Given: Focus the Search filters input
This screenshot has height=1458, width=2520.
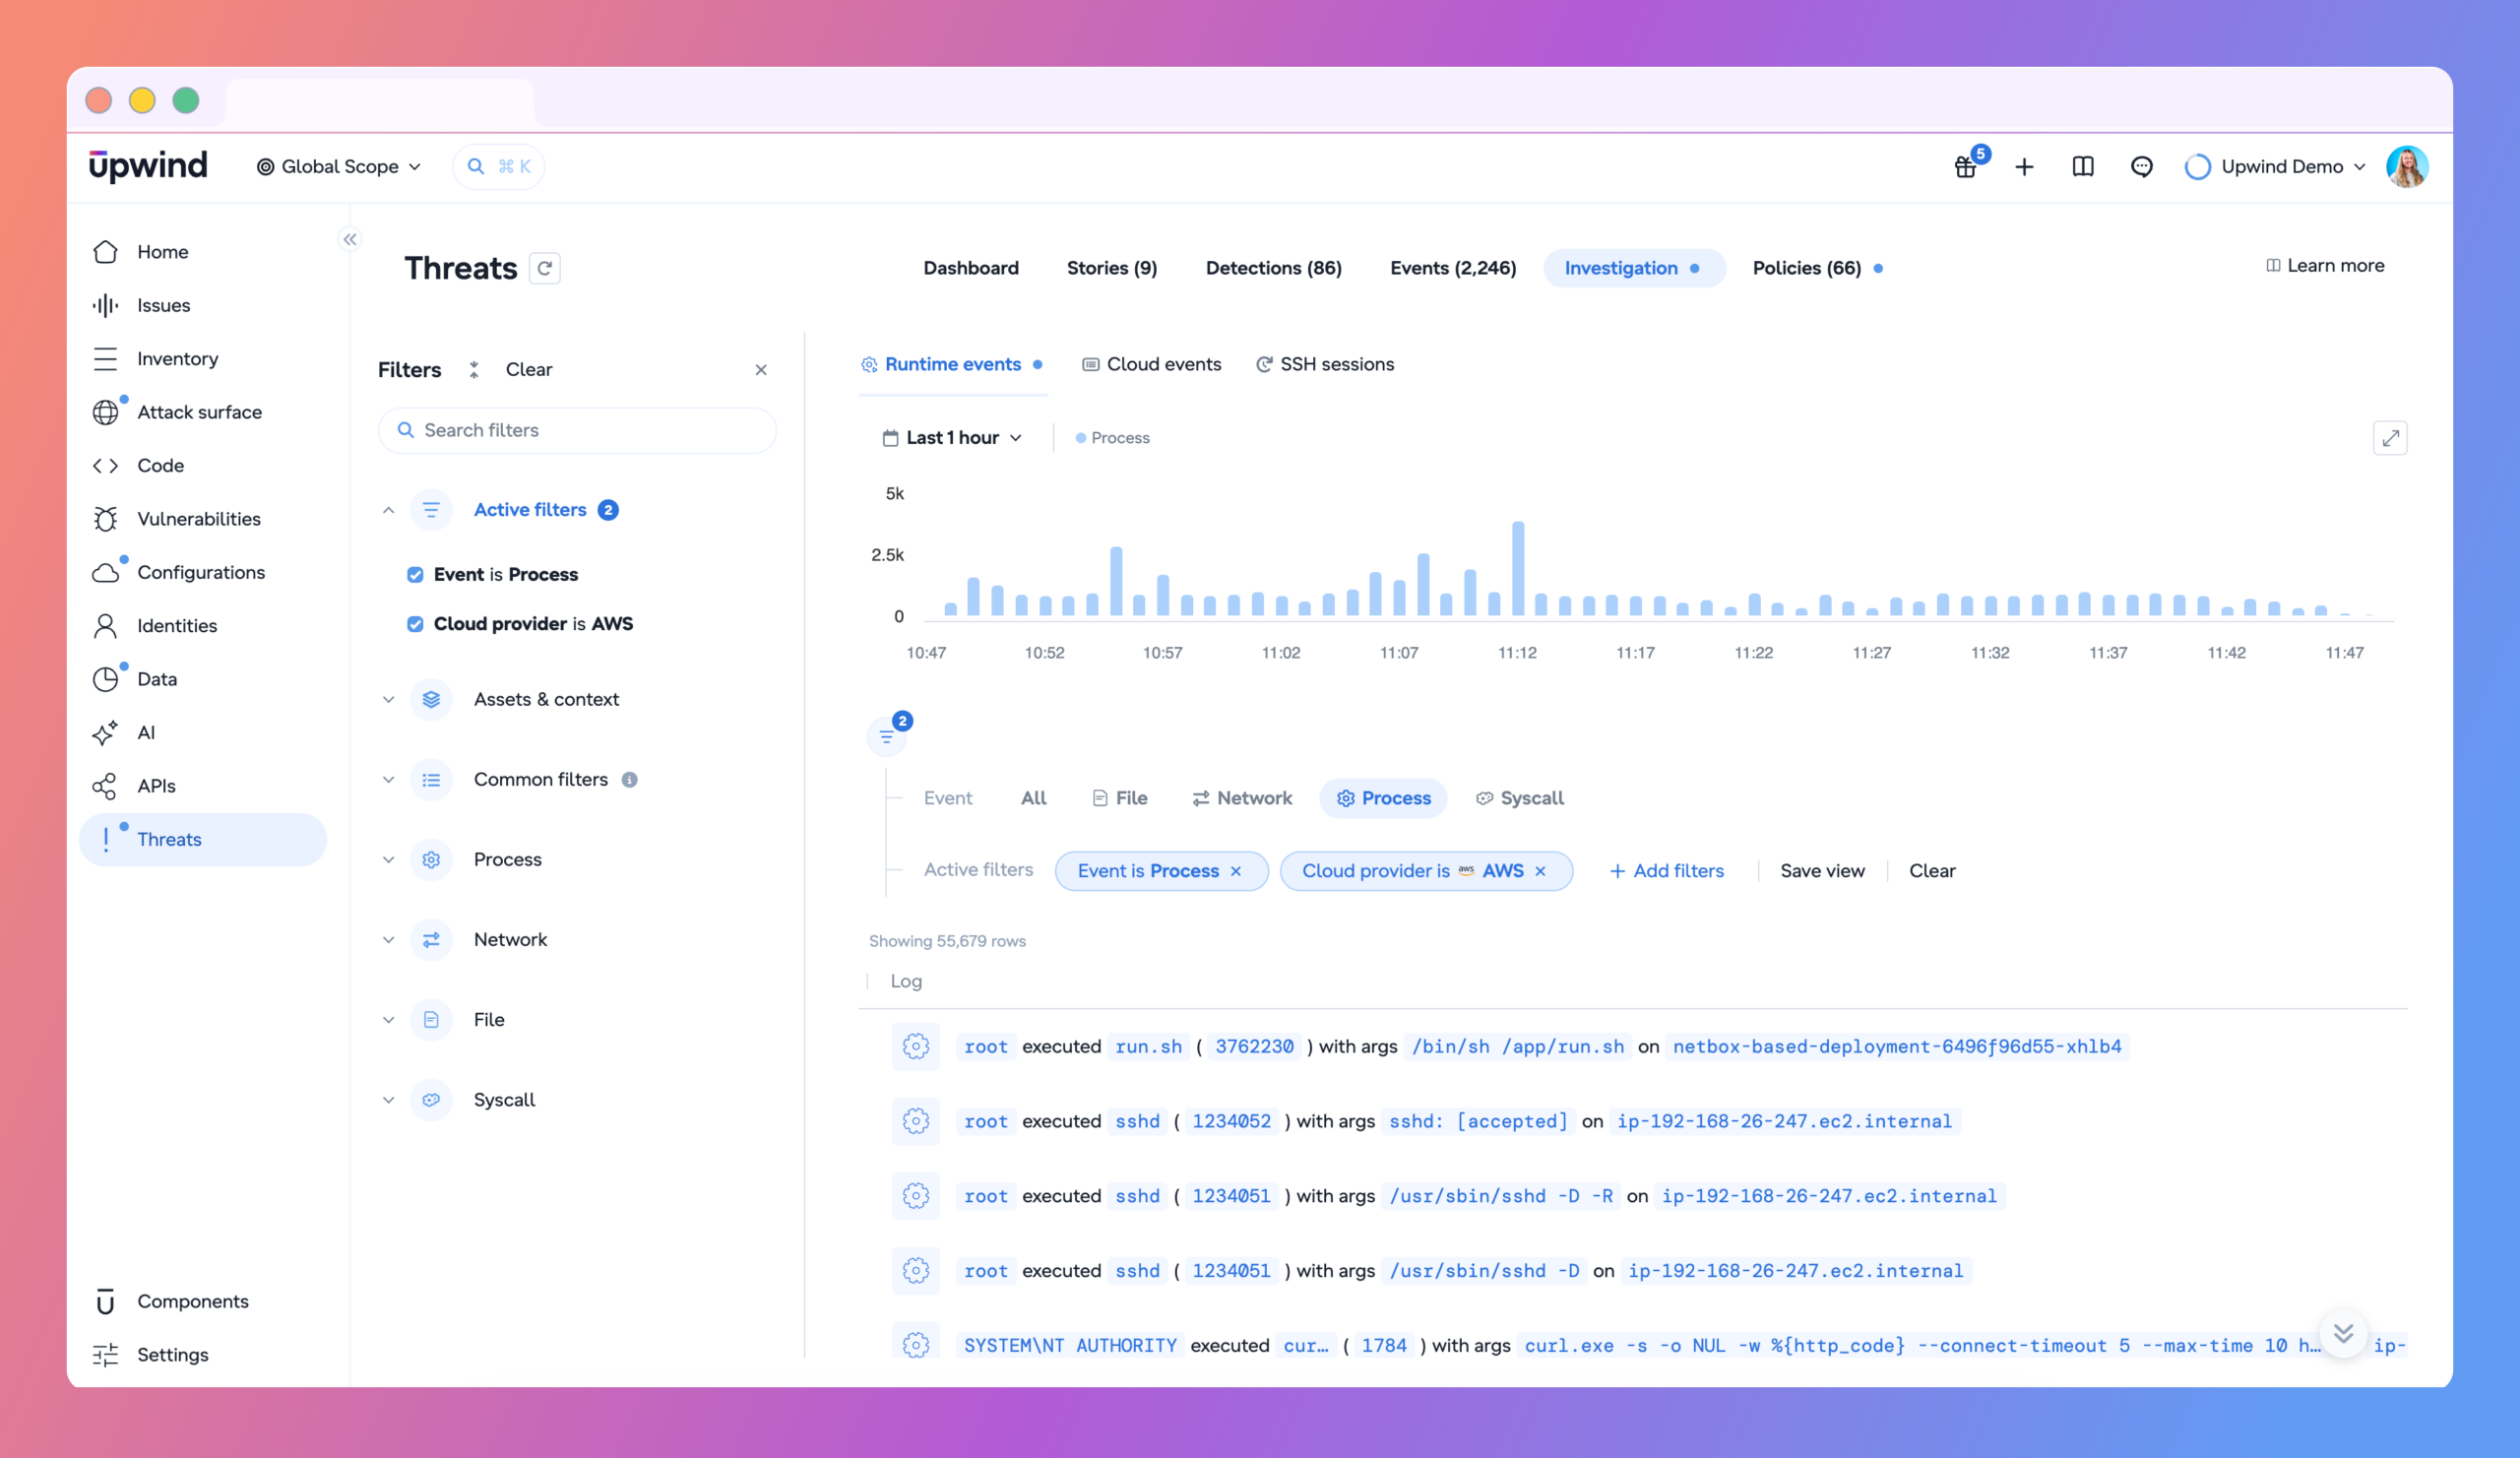Looking at the screenshot, I should pyautogui.click(x=577, y=430).
